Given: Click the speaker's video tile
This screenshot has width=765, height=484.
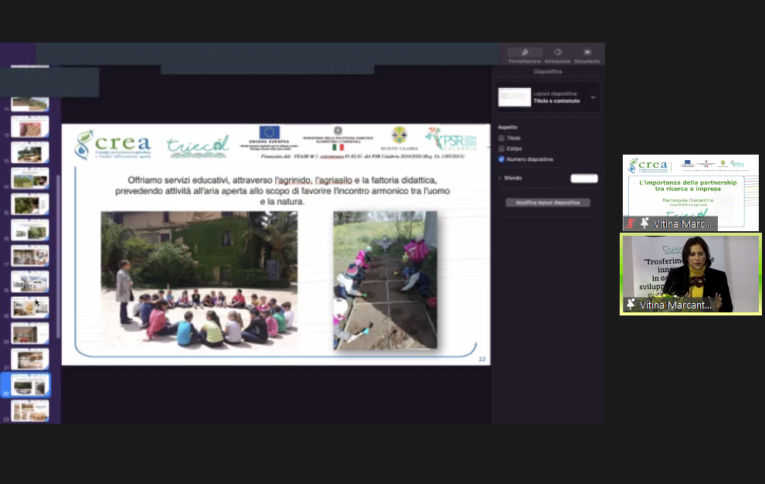Looking at the screenshot, I should (690, 274).
